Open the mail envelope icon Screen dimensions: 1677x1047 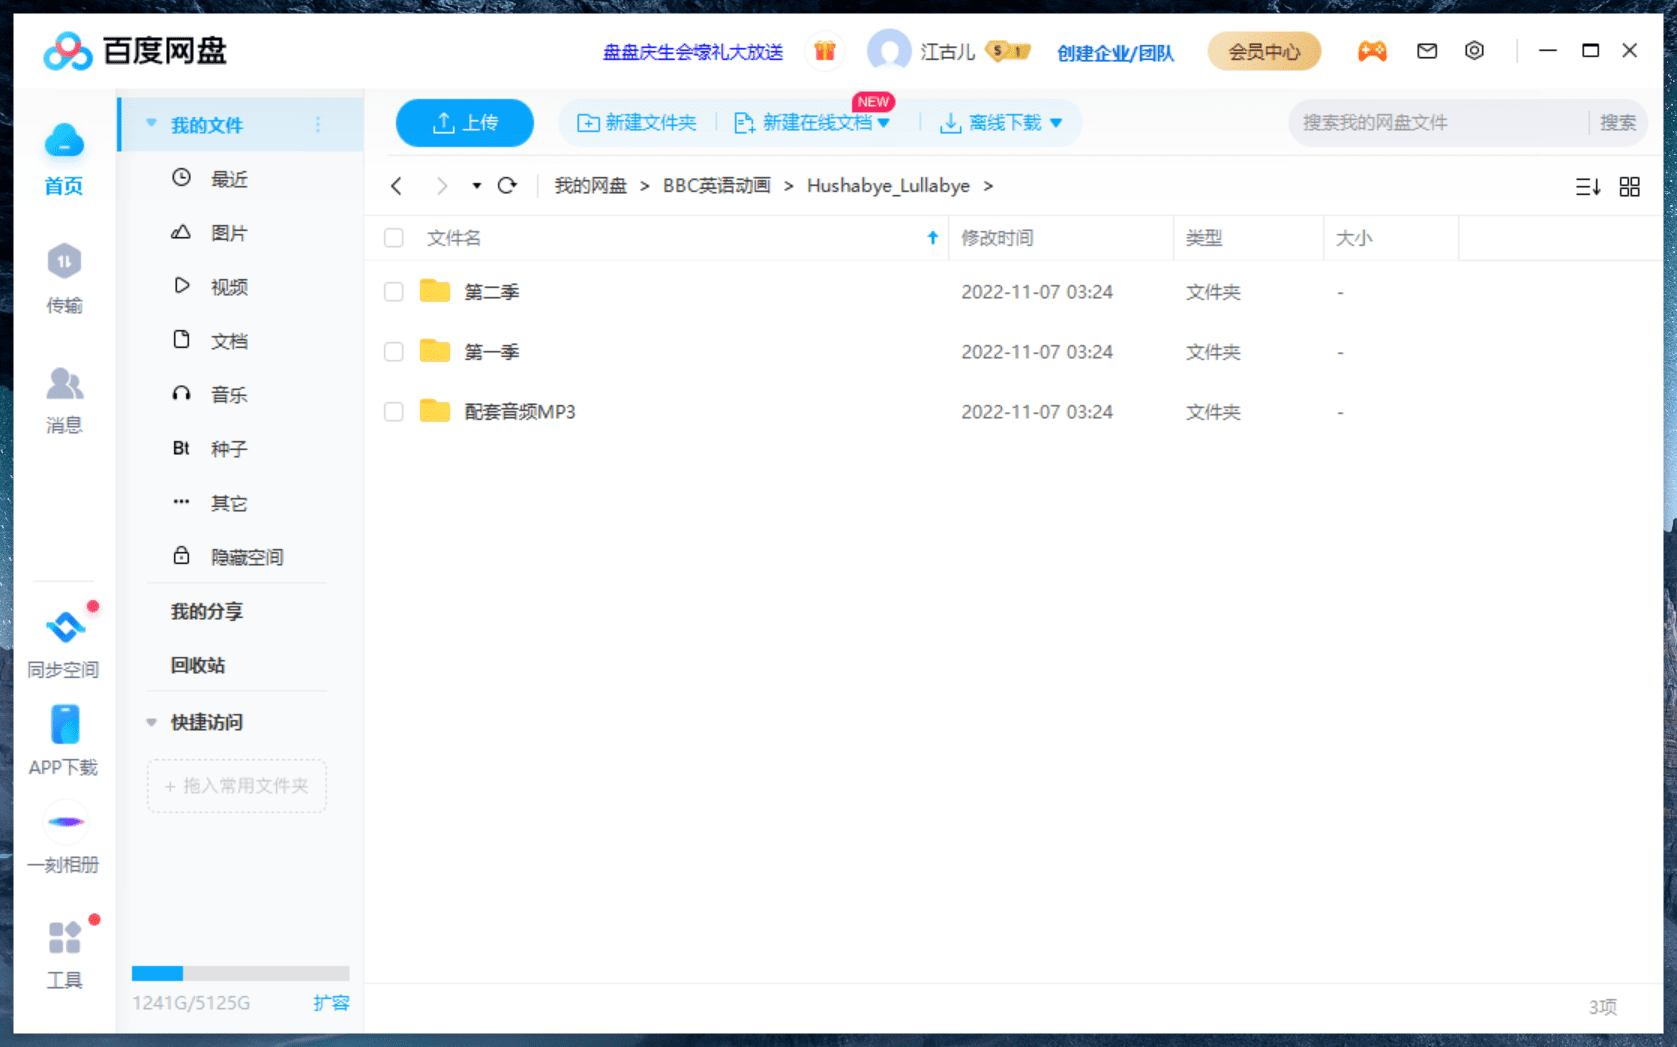click(x=1427, y=51)
